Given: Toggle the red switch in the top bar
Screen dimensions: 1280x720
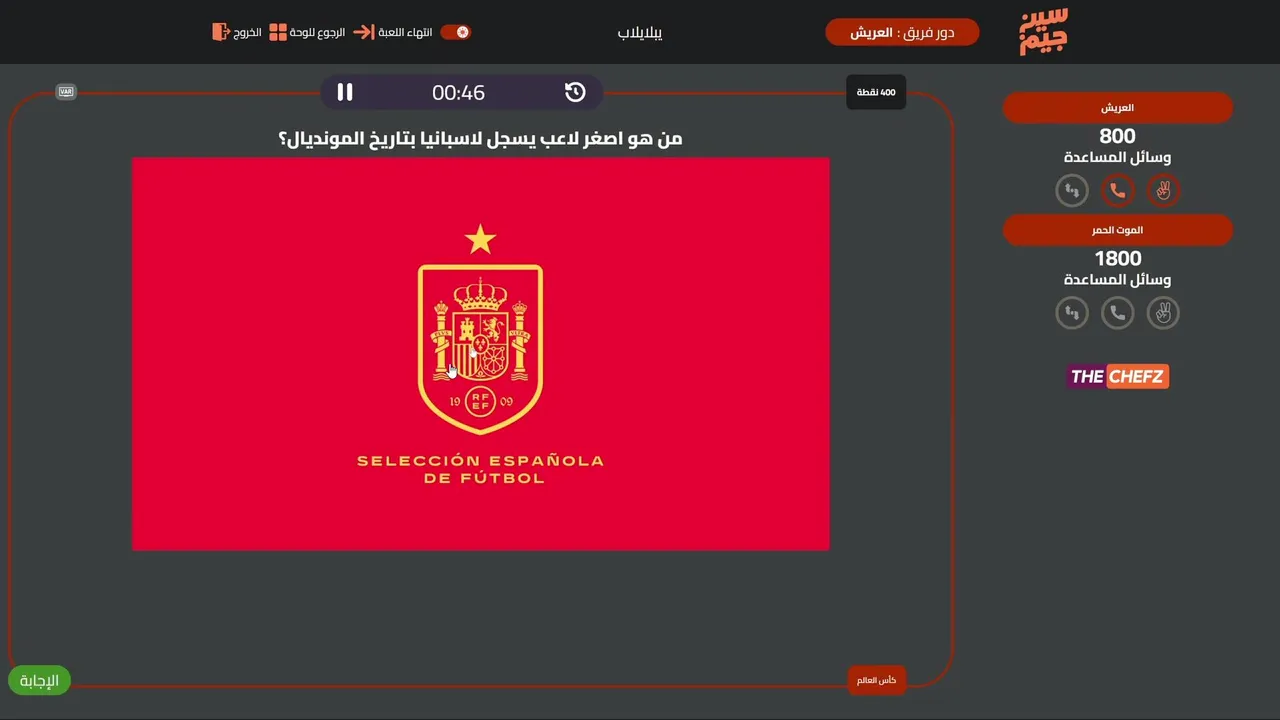Looking at the screenshot, I should coord(456,32).
